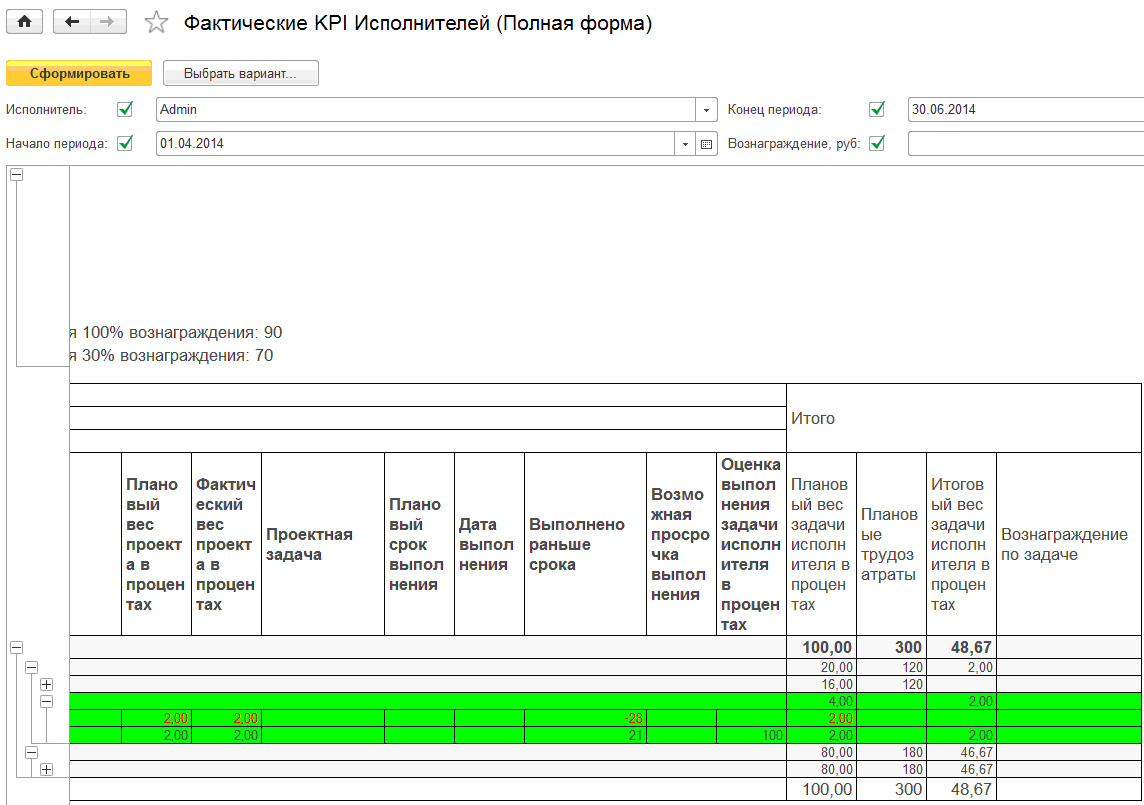Click the Конец периода date field 30.06.2014
This screenshot has width=1144, height=805.
[1020, 110]
